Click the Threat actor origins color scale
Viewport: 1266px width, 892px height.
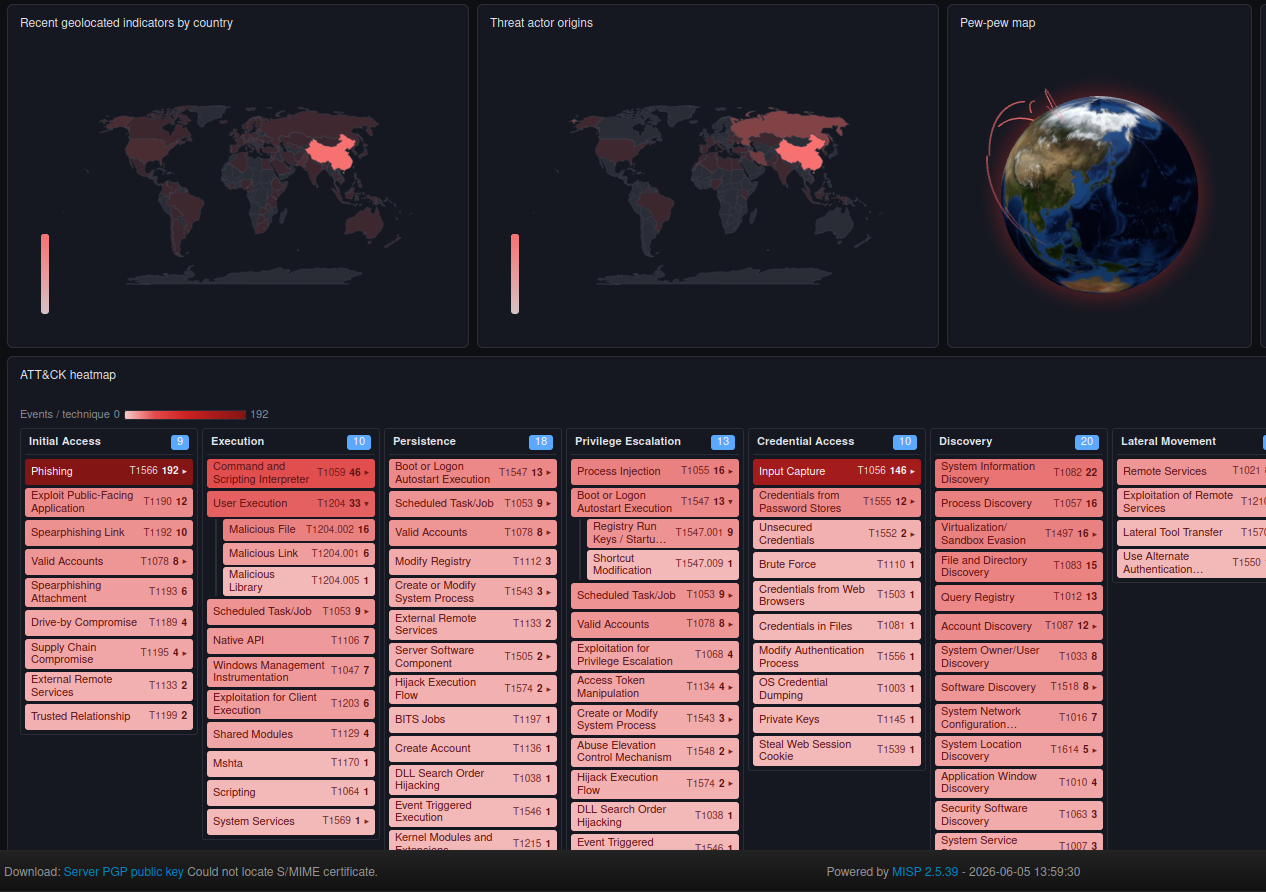pyautogui.click(x=515, y=274)
